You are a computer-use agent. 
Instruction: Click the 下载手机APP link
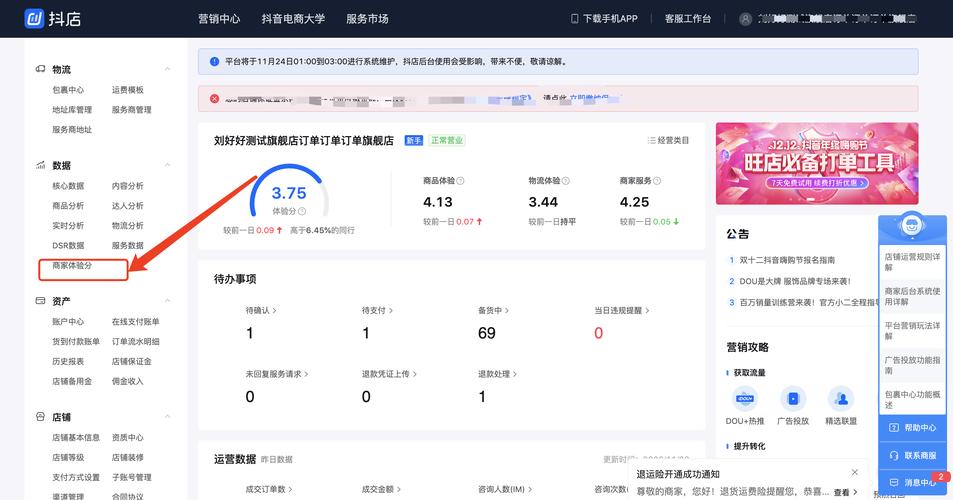603,19
